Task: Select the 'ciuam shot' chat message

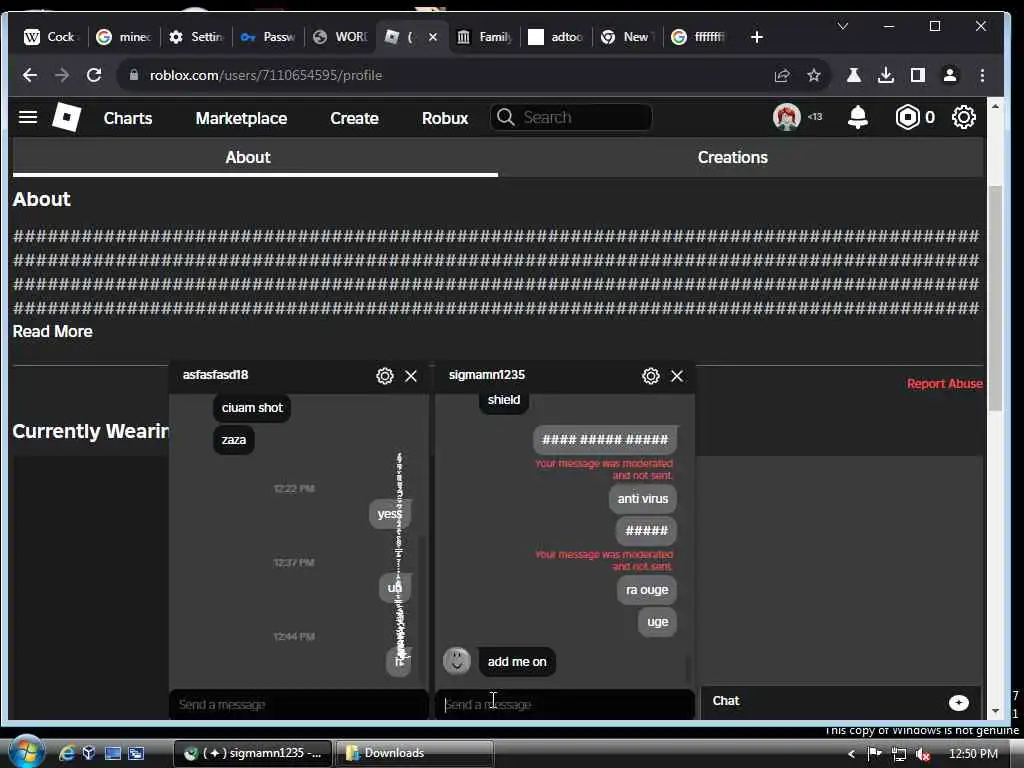Action: click(x=252, y=408)
